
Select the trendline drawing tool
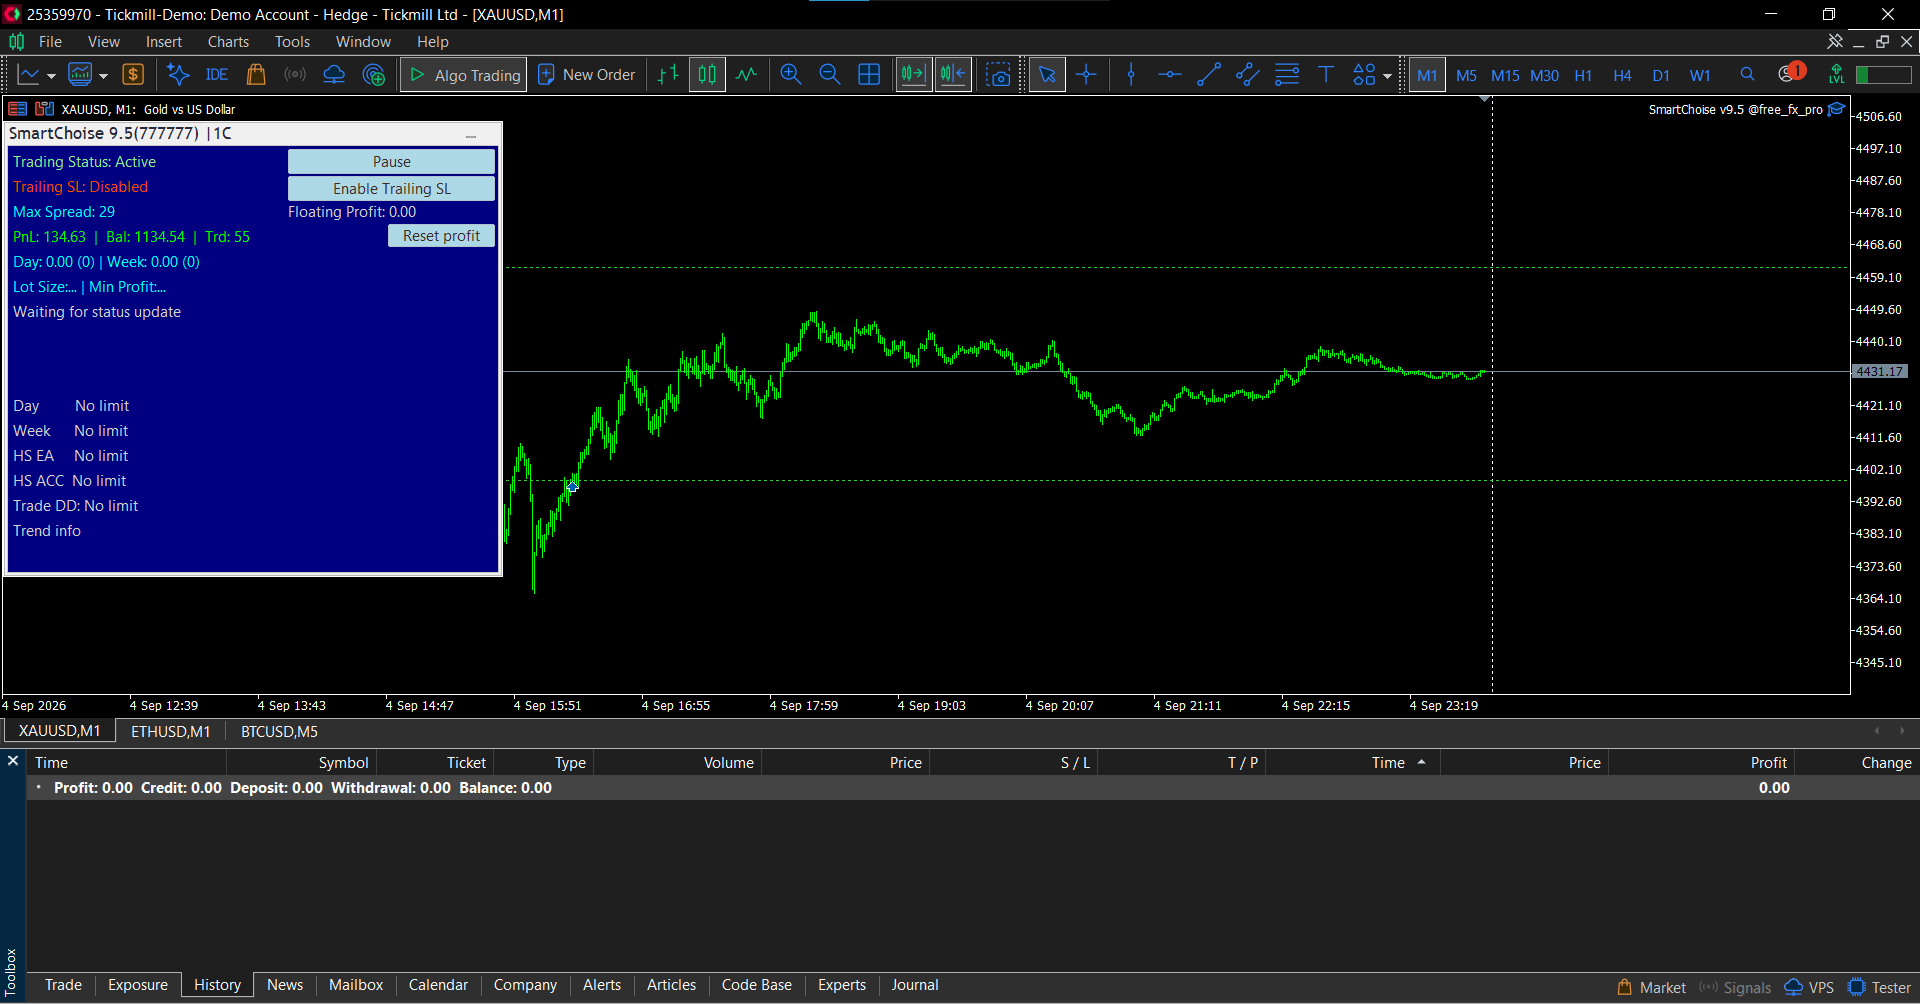pos(1209,75)
